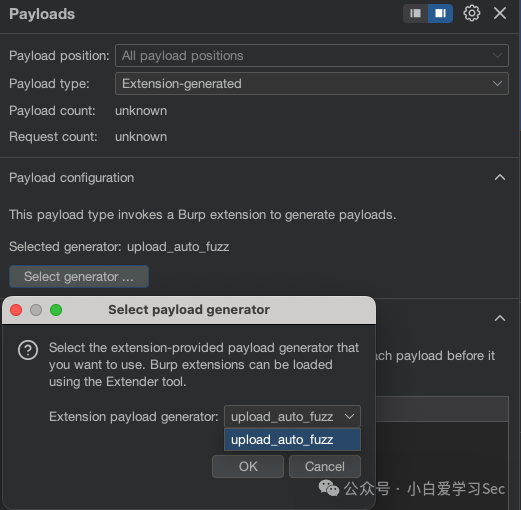521x510 pixels.
Task: Open Payloads settings gear icon
Action: point(472,13)
